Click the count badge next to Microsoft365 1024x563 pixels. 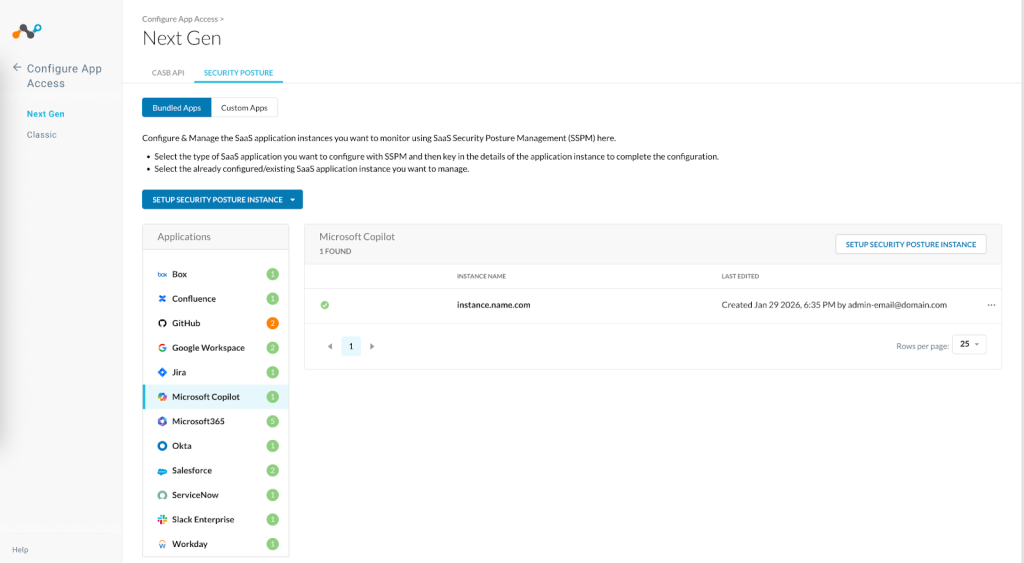(x=272, y=421)
